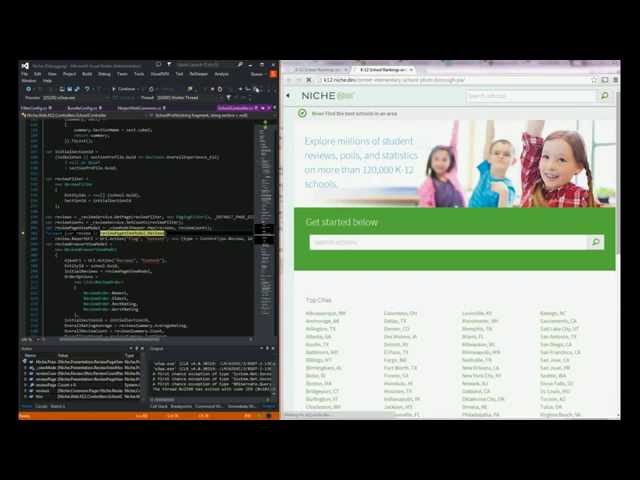The image size is (640, 480).
Task: Click the NICHE logo on the page
Action: (x=328, y=96)
